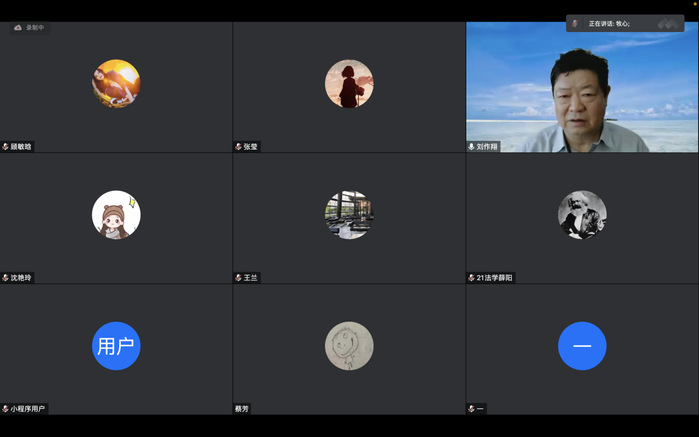This screenshot has height=437, width=699.
Task: Select 顾敏晗's profile avatar
Action: [x=116, y=84]
